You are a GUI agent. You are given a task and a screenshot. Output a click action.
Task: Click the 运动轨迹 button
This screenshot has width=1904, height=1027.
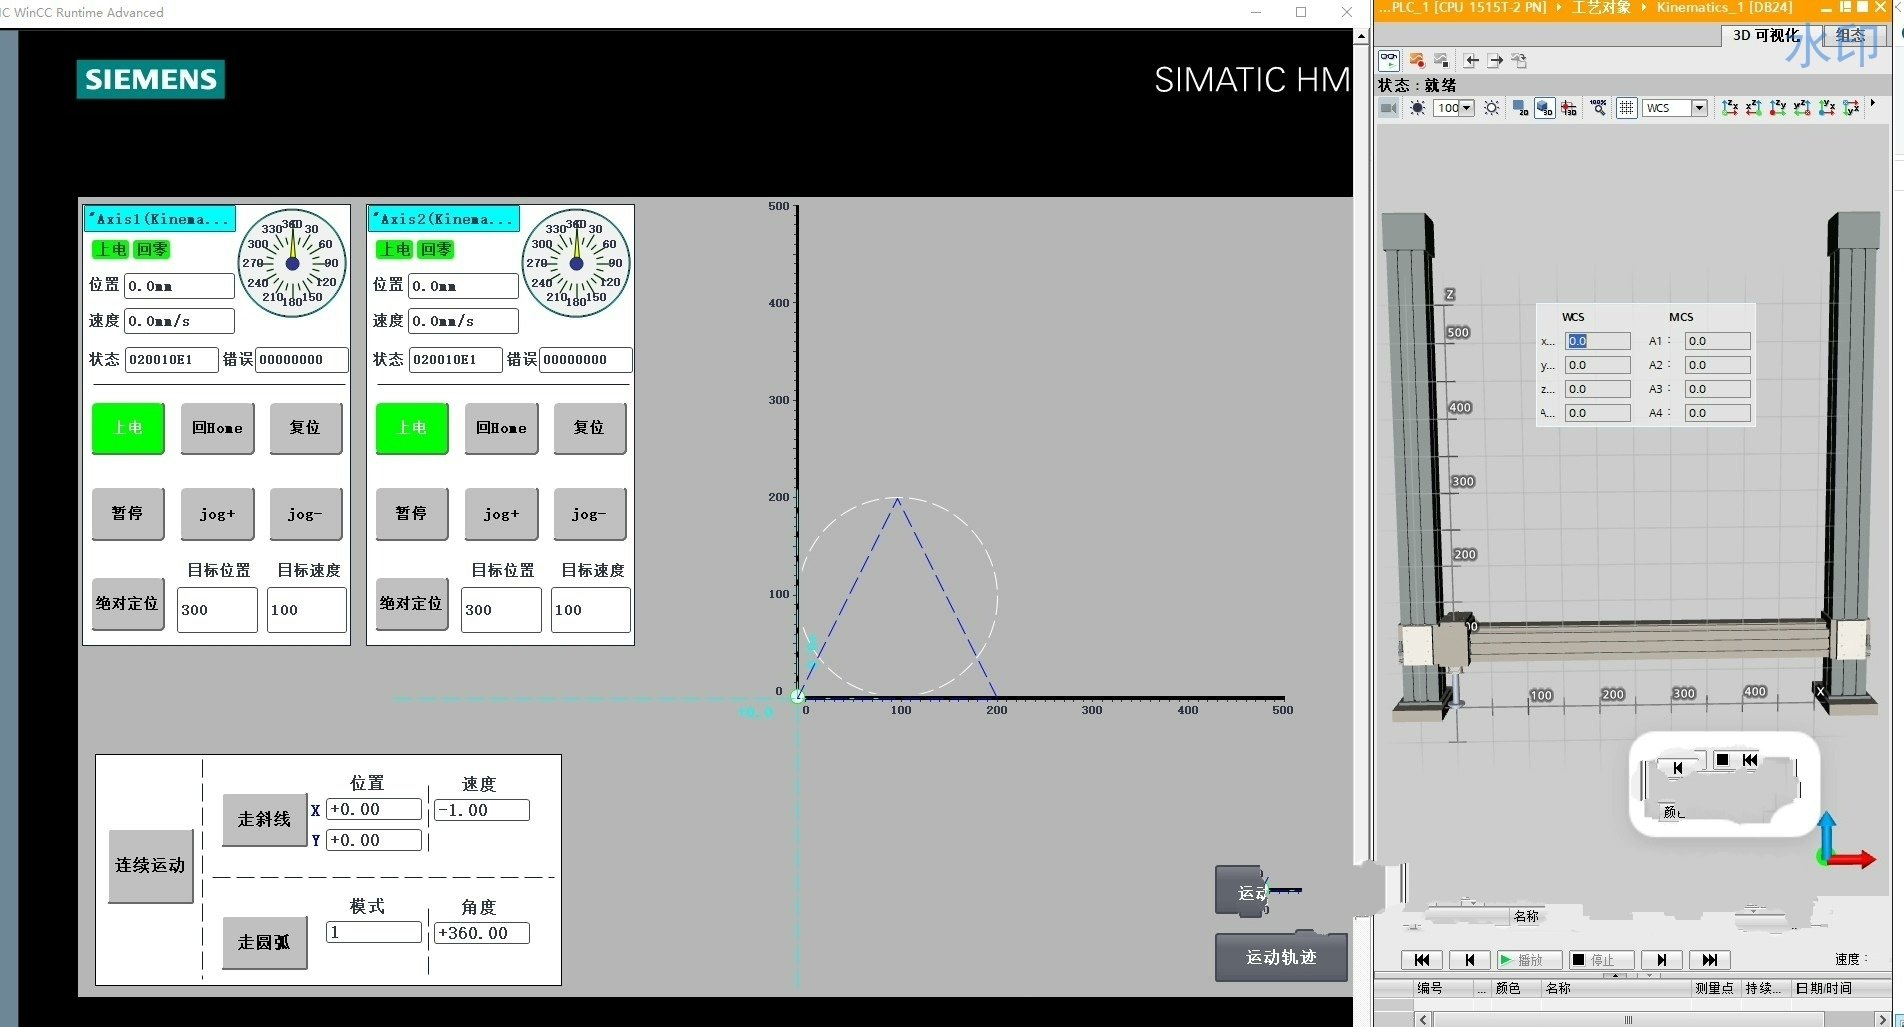tap(1281, 958)
